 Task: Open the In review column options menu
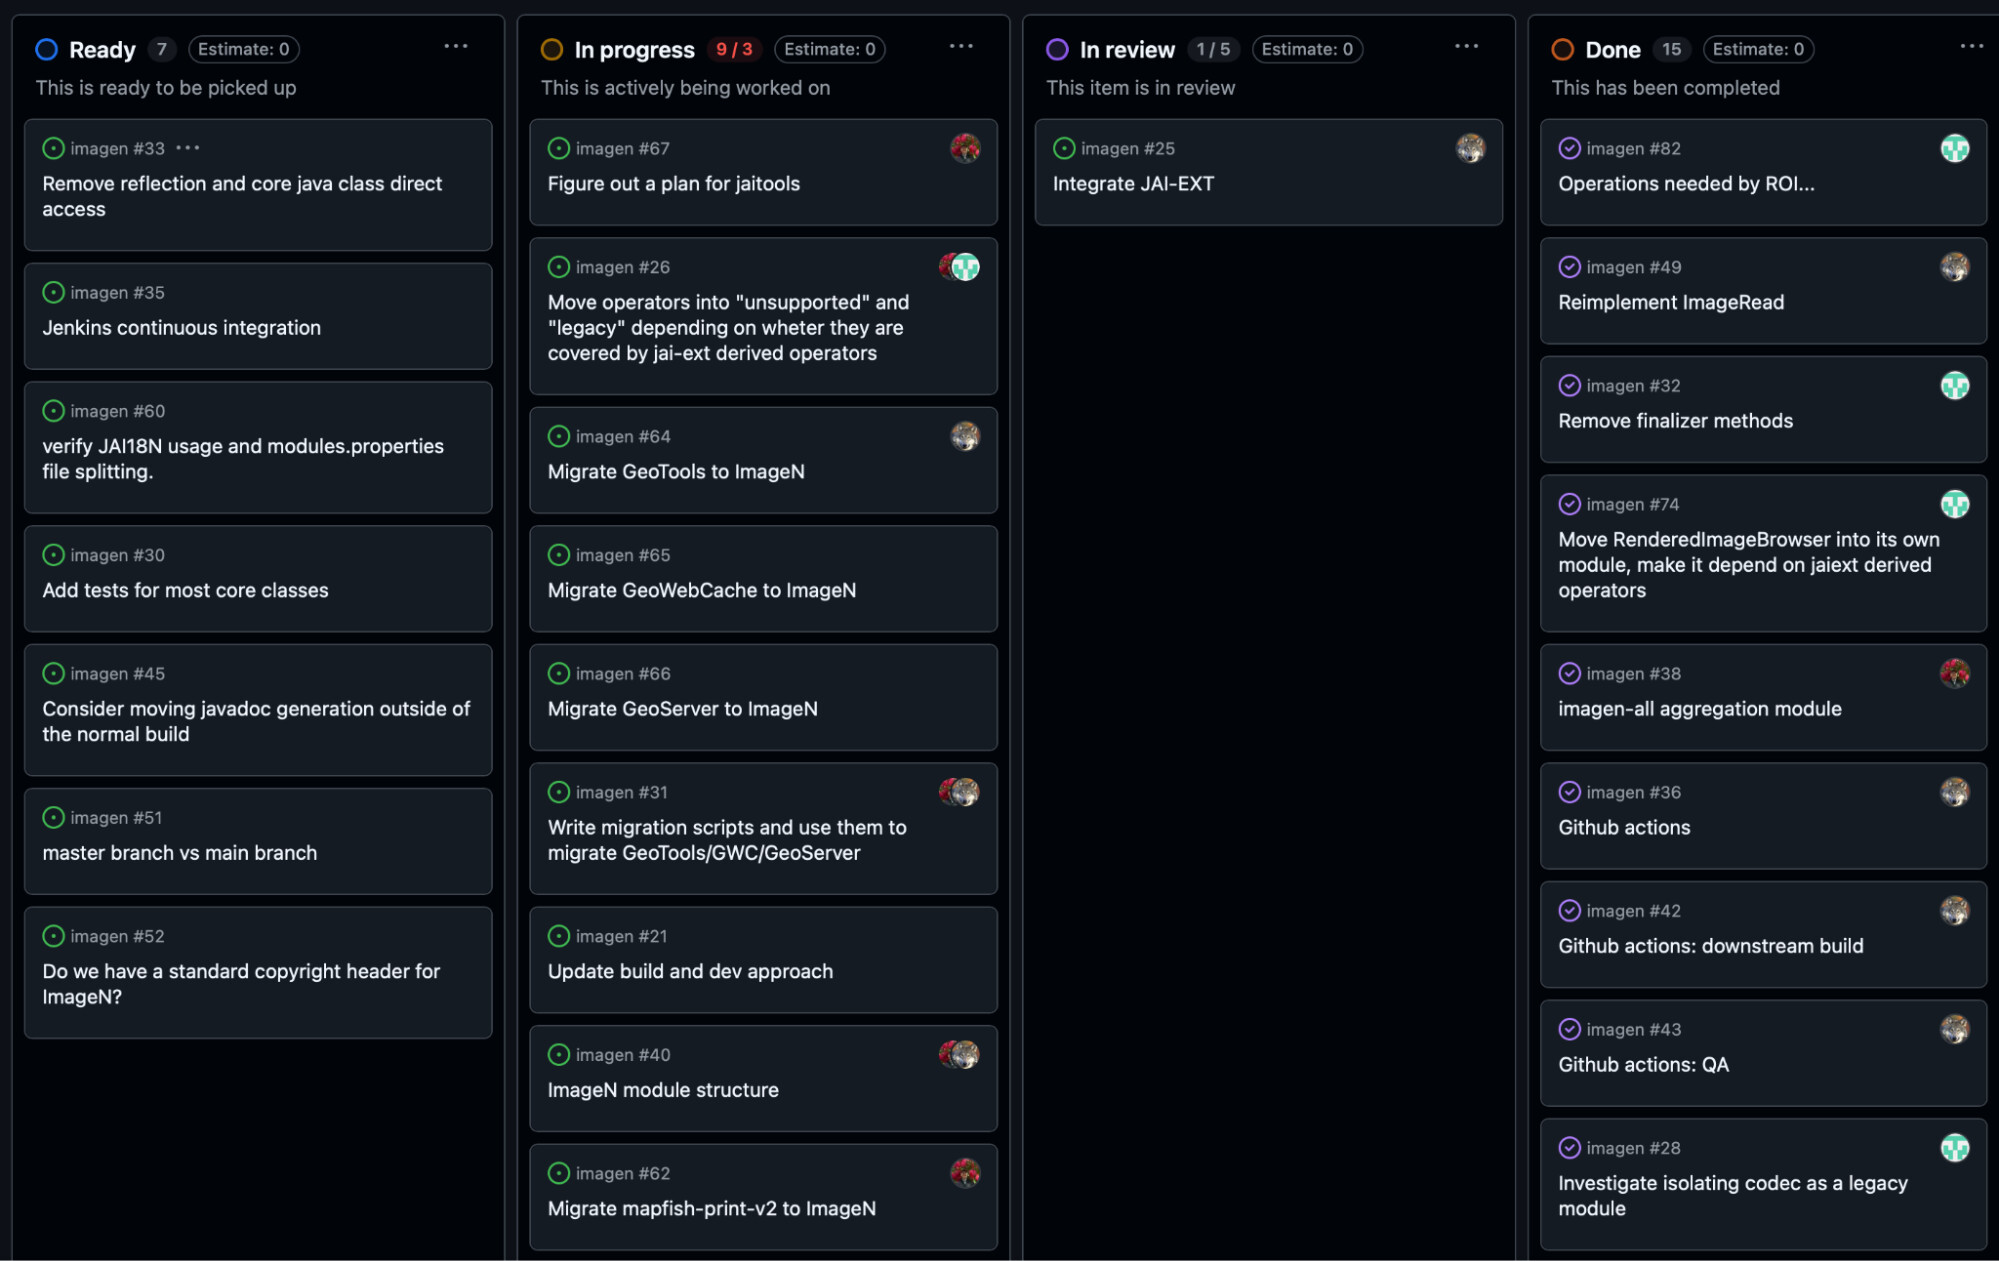coord(1466,46)
